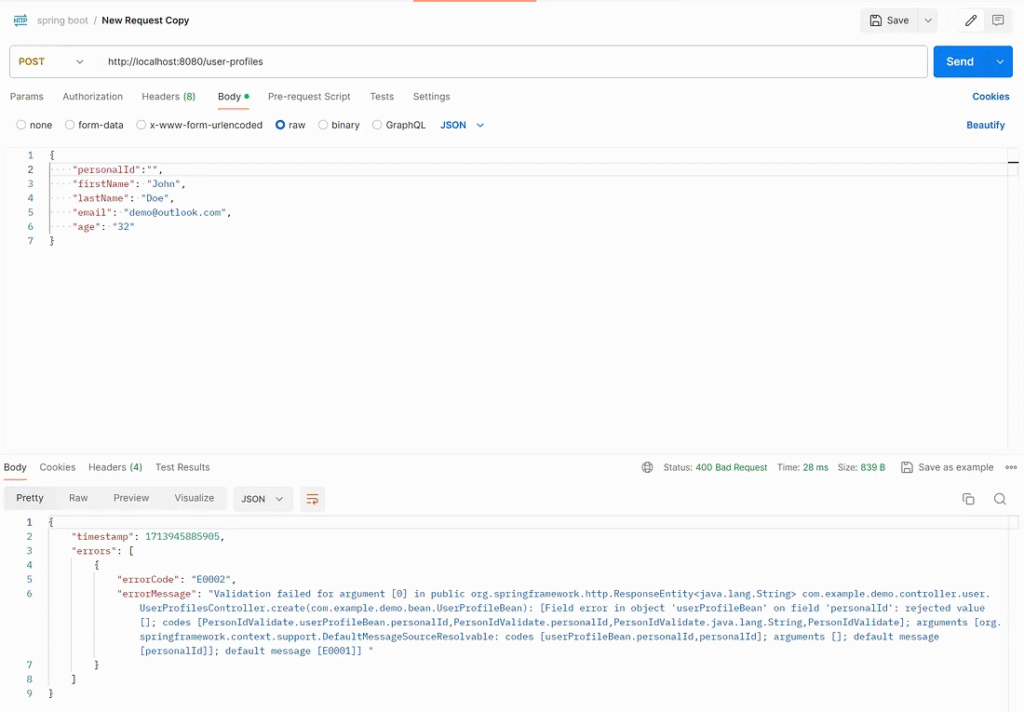Click the 400 Bad Request status

(731, 467)
